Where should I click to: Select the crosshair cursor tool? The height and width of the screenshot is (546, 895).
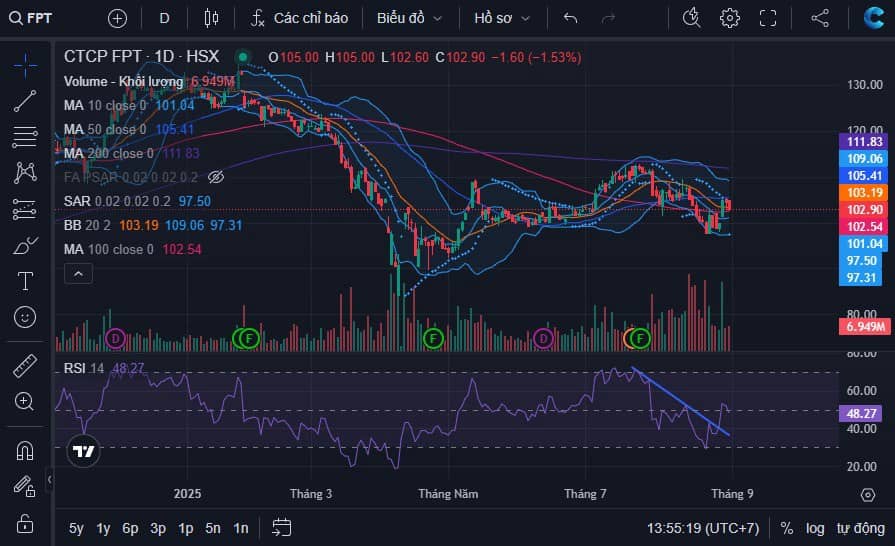25,66
